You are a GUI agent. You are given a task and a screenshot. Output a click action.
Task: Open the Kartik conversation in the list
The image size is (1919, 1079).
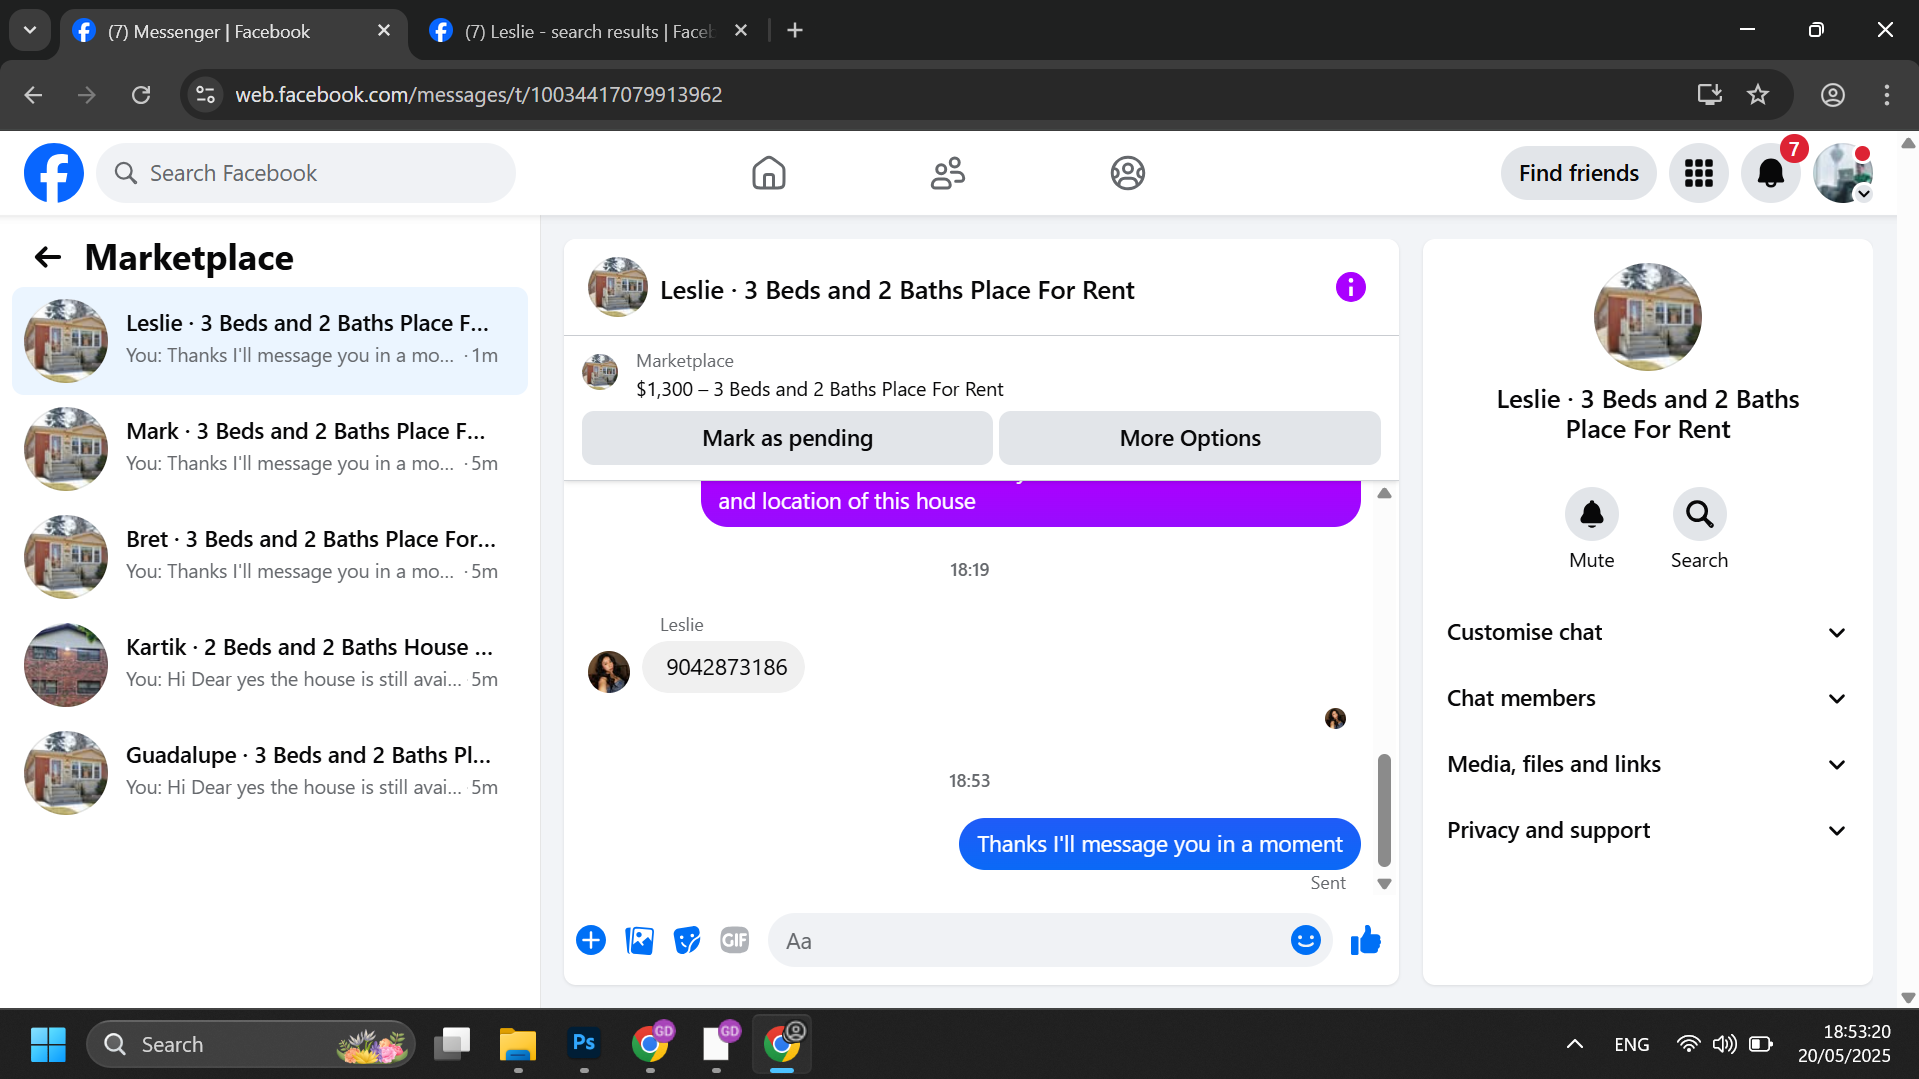tap(270, 664)
